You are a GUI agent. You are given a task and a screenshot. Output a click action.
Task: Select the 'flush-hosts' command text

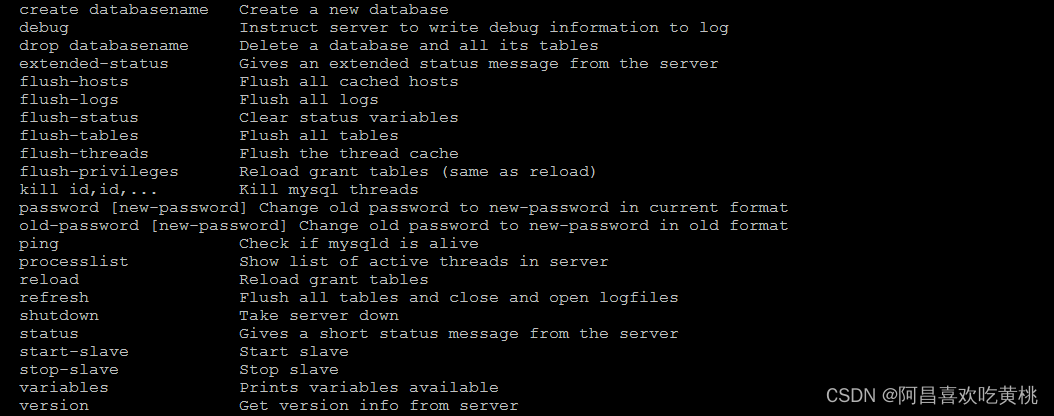73,81
